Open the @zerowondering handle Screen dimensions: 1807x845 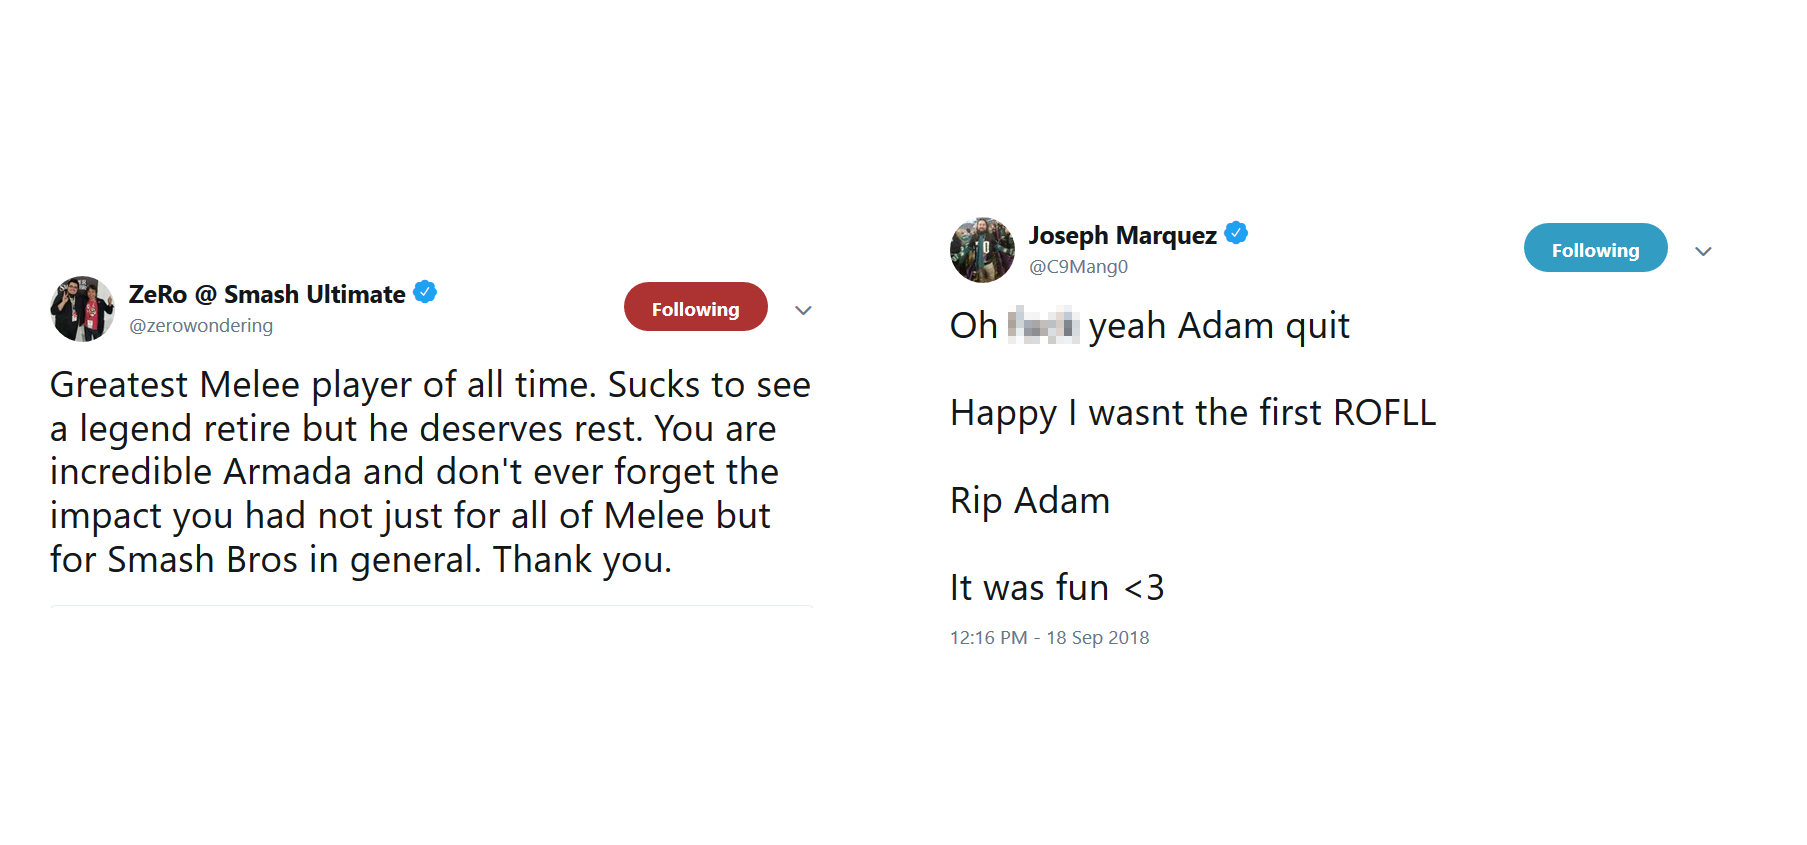(x=201, y=325)
